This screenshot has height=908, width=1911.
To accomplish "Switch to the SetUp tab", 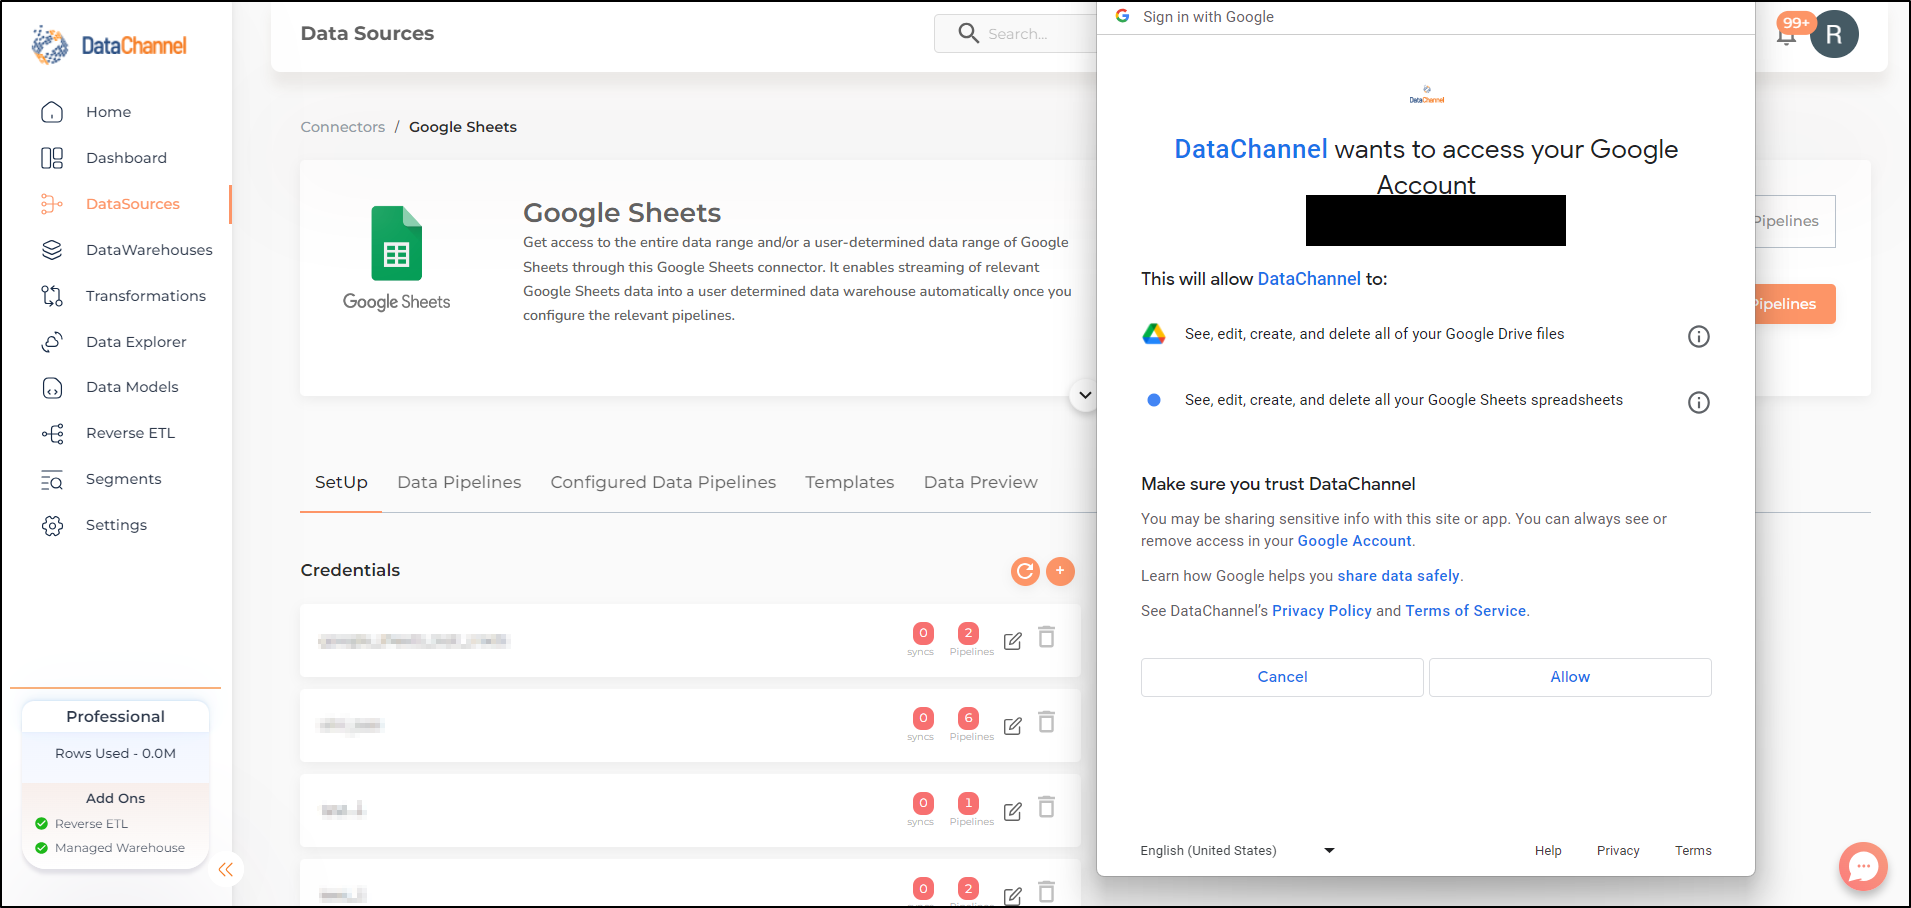I will coord(341,482).
